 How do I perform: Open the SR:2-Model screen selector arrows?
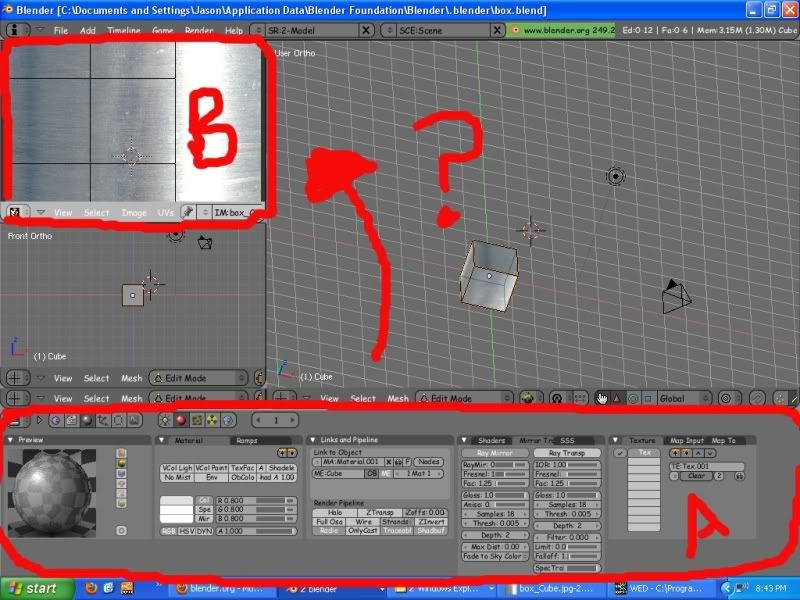point(258,30)
